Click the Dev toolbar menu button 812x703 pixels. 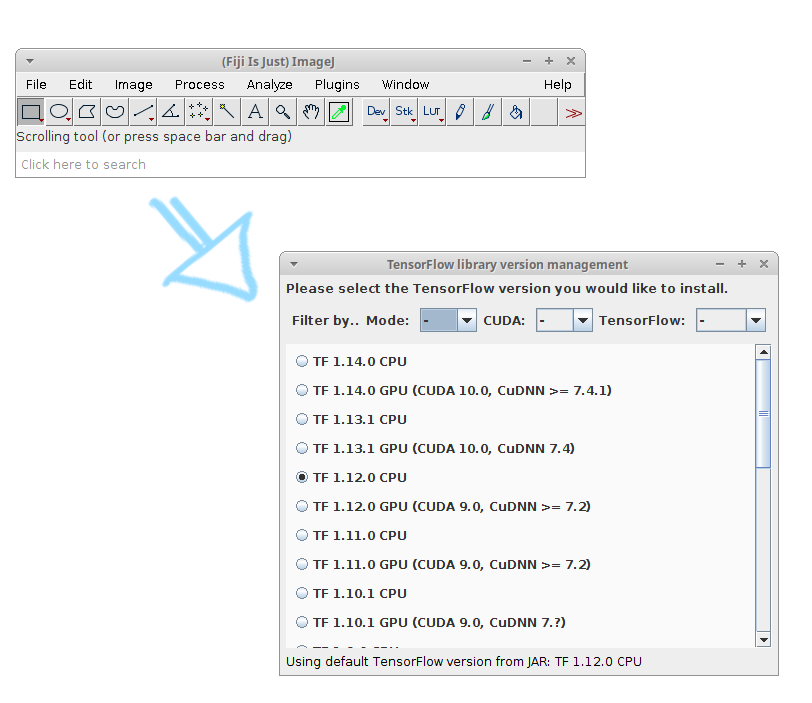376,112
